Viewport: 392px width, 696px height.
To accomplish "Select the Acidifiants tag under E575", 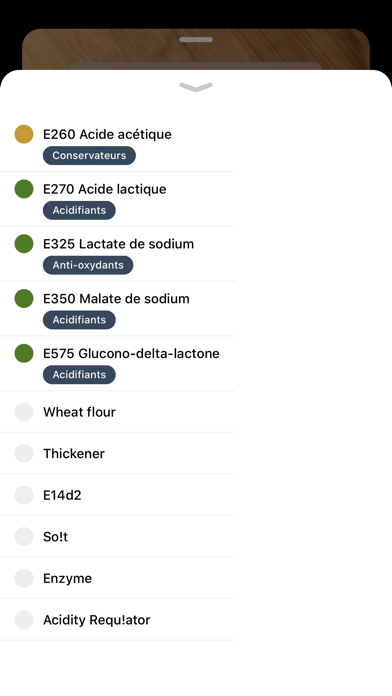I will [79, 375].
